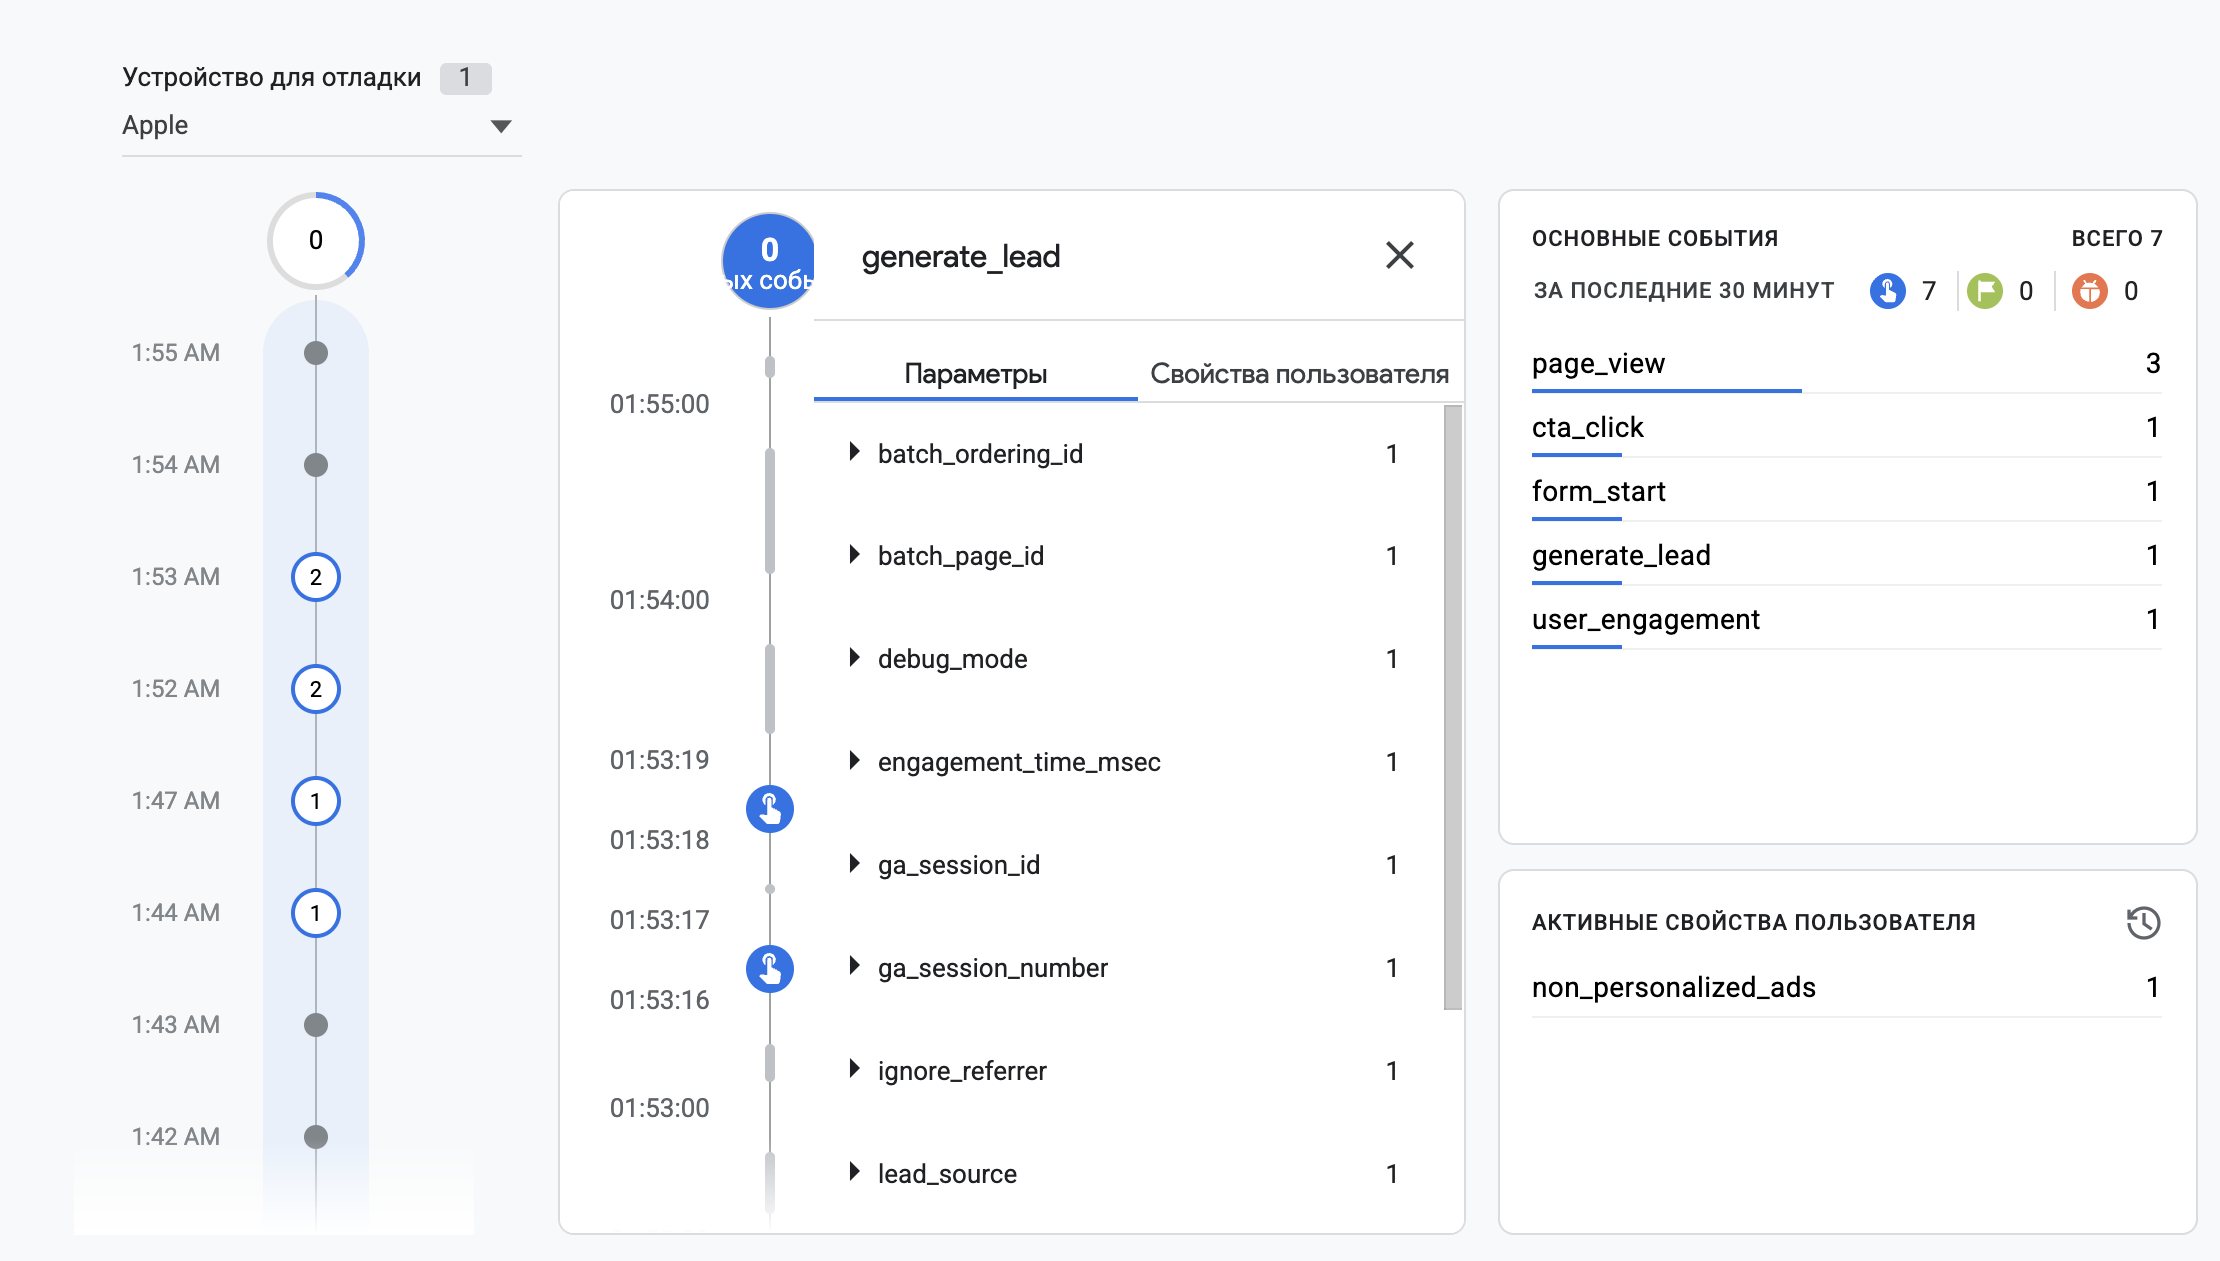Screen dimensions: 2220x1261
Task: Open the user_engagement event in top events
Action: click(1846, 619)
